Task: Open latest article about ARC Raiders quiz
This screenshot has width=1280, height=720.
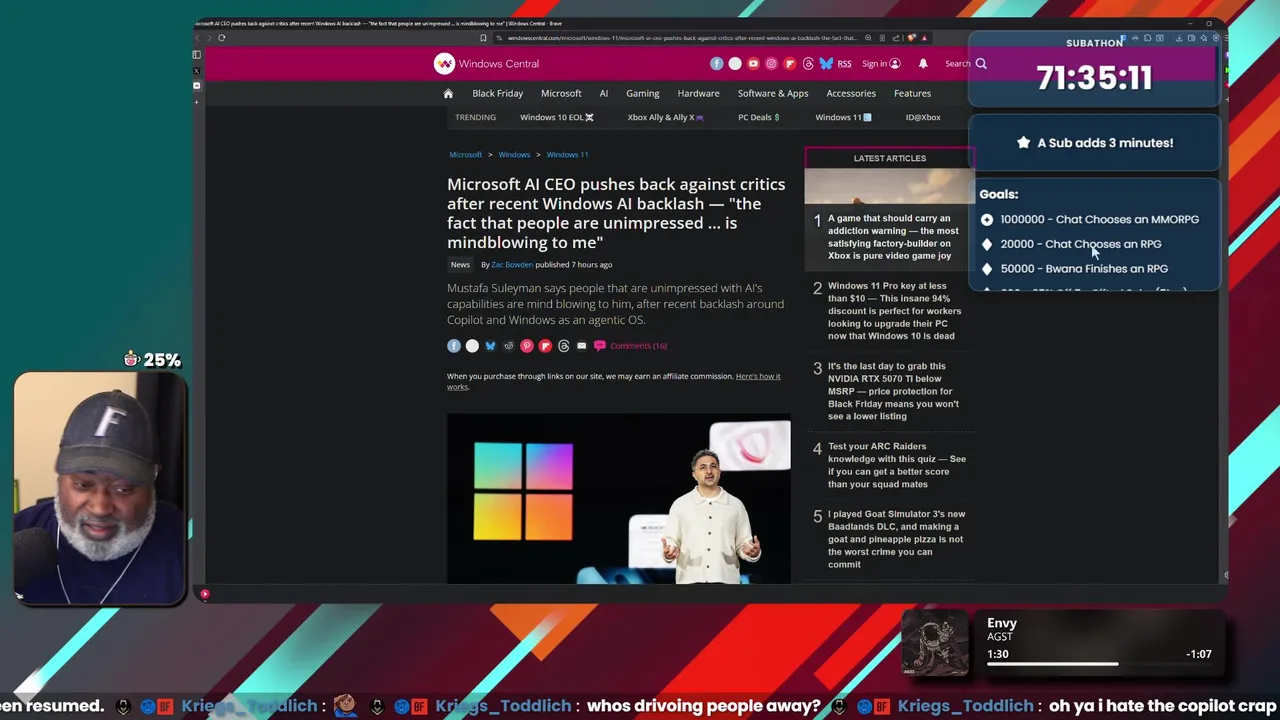Action: pos(896,465)
